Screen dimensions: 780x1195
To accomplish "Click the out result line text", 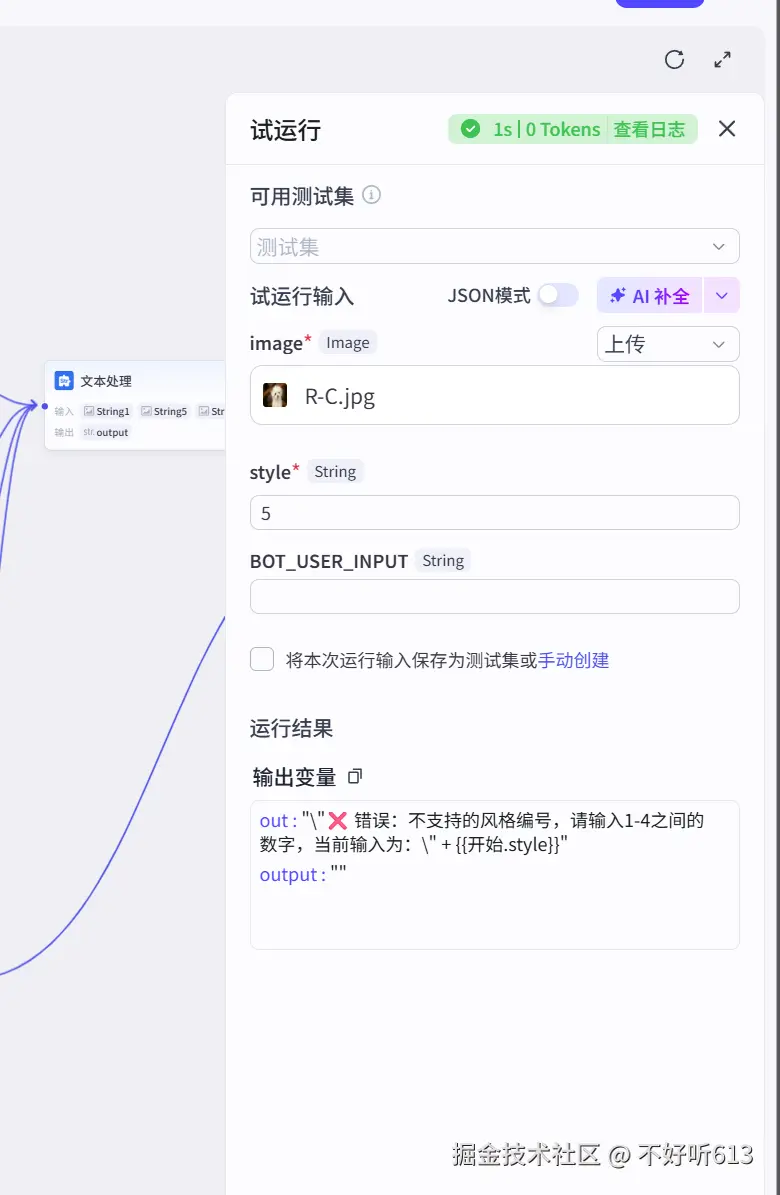I will (x=482, y=832).
